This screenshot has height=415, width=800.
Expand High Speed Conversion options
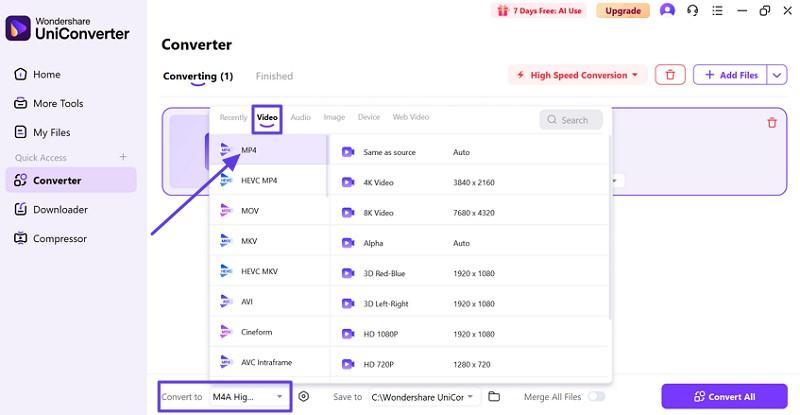pyautogui.click(x=578, y=75)
